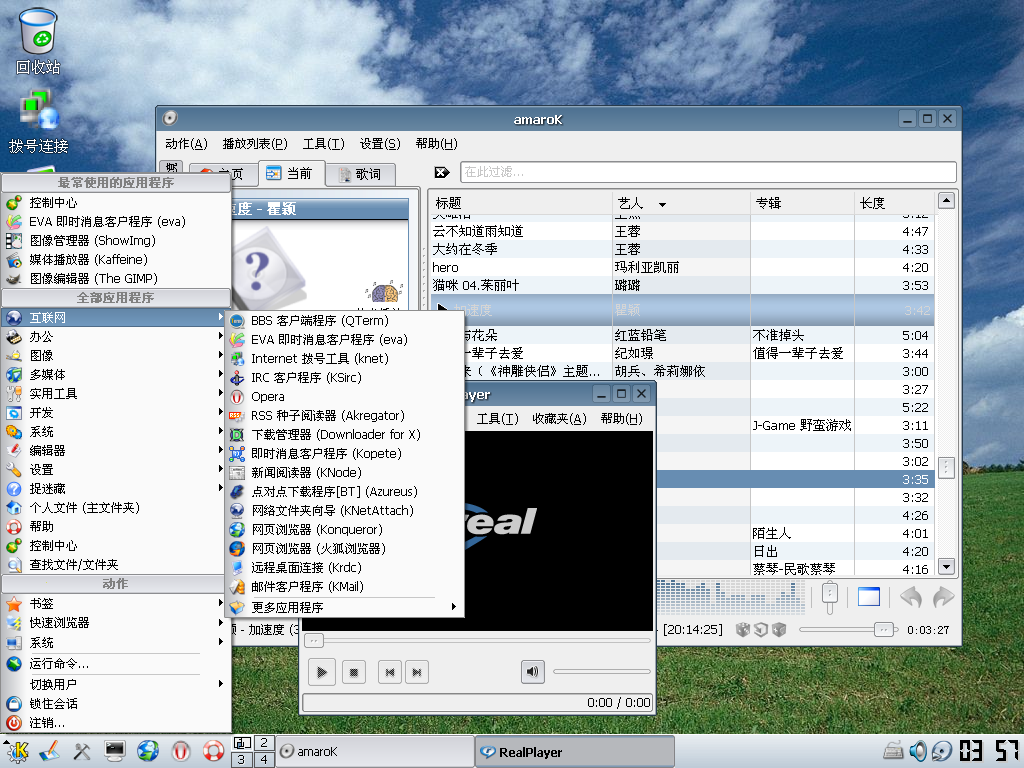The height and width of the screenshot is (768, 1024).
Task: Select the track titled hero
Action: point(445,268)
